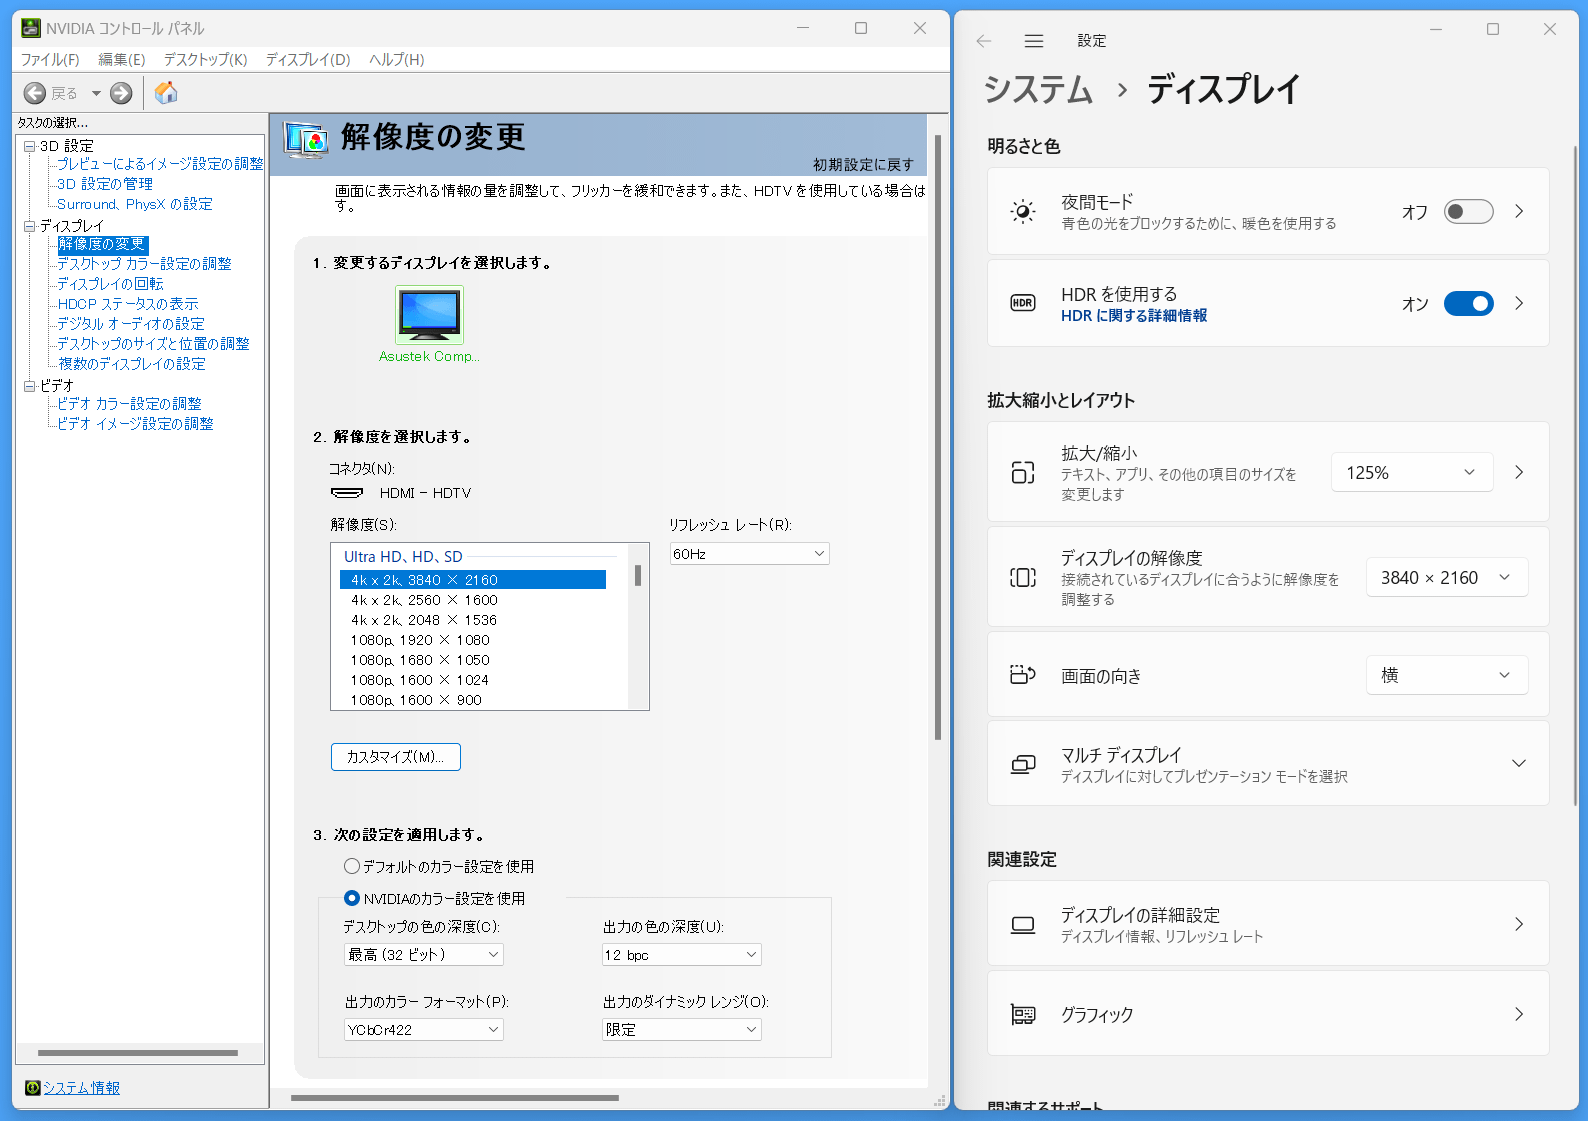Click the system information icon at bottom left
1588x1121 pixels.
[33, 1088]
